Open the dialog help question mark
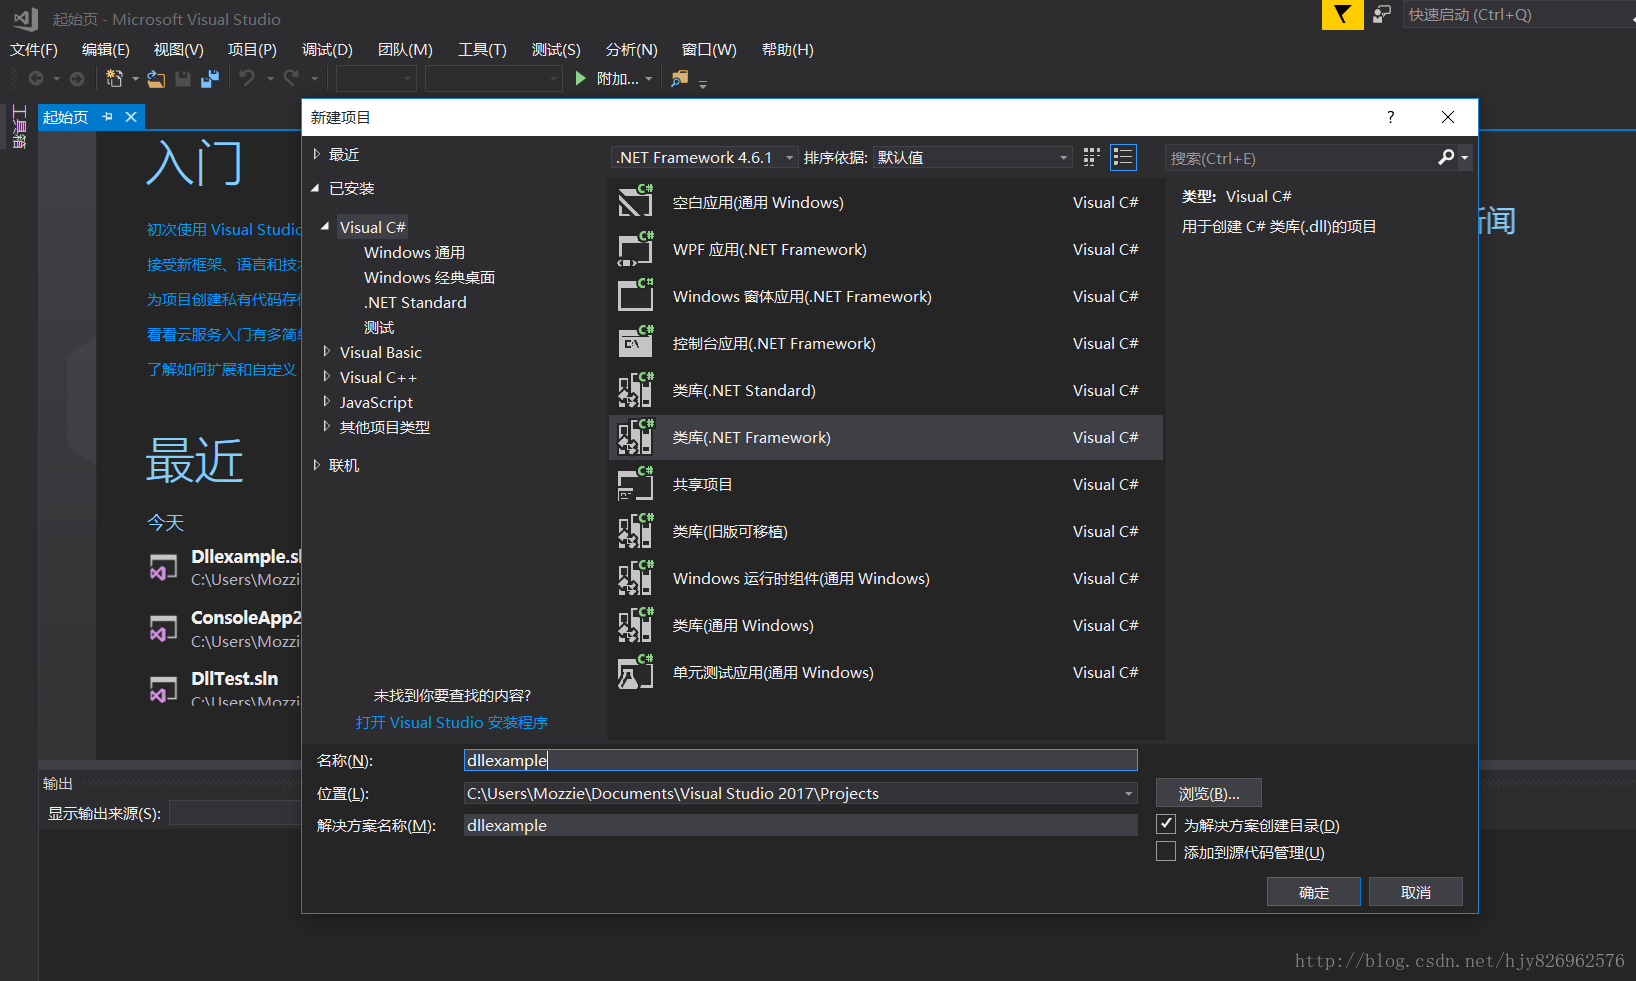This screenshot has height=981, width=1636. (x=1390, y=117)
